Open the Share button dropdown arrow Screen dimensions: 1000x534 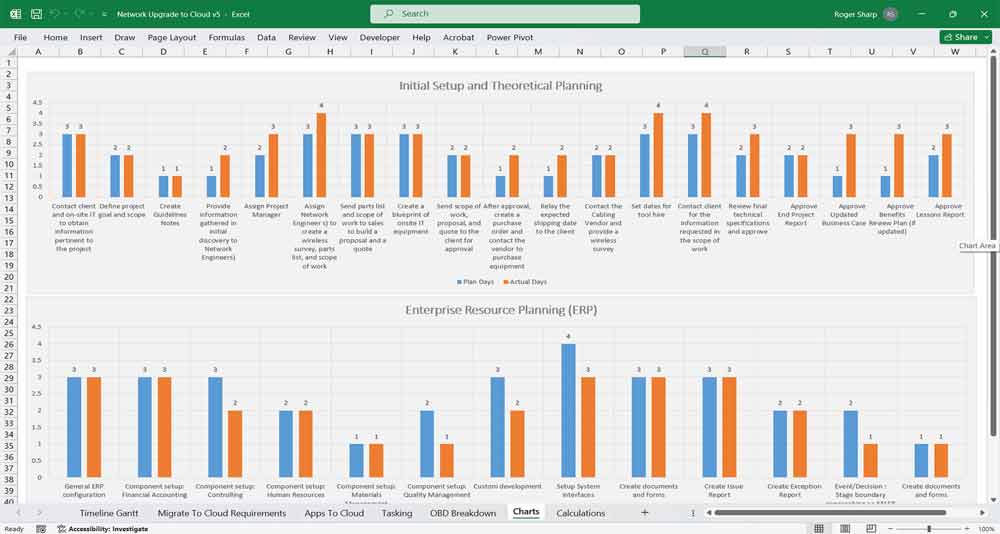986,37
